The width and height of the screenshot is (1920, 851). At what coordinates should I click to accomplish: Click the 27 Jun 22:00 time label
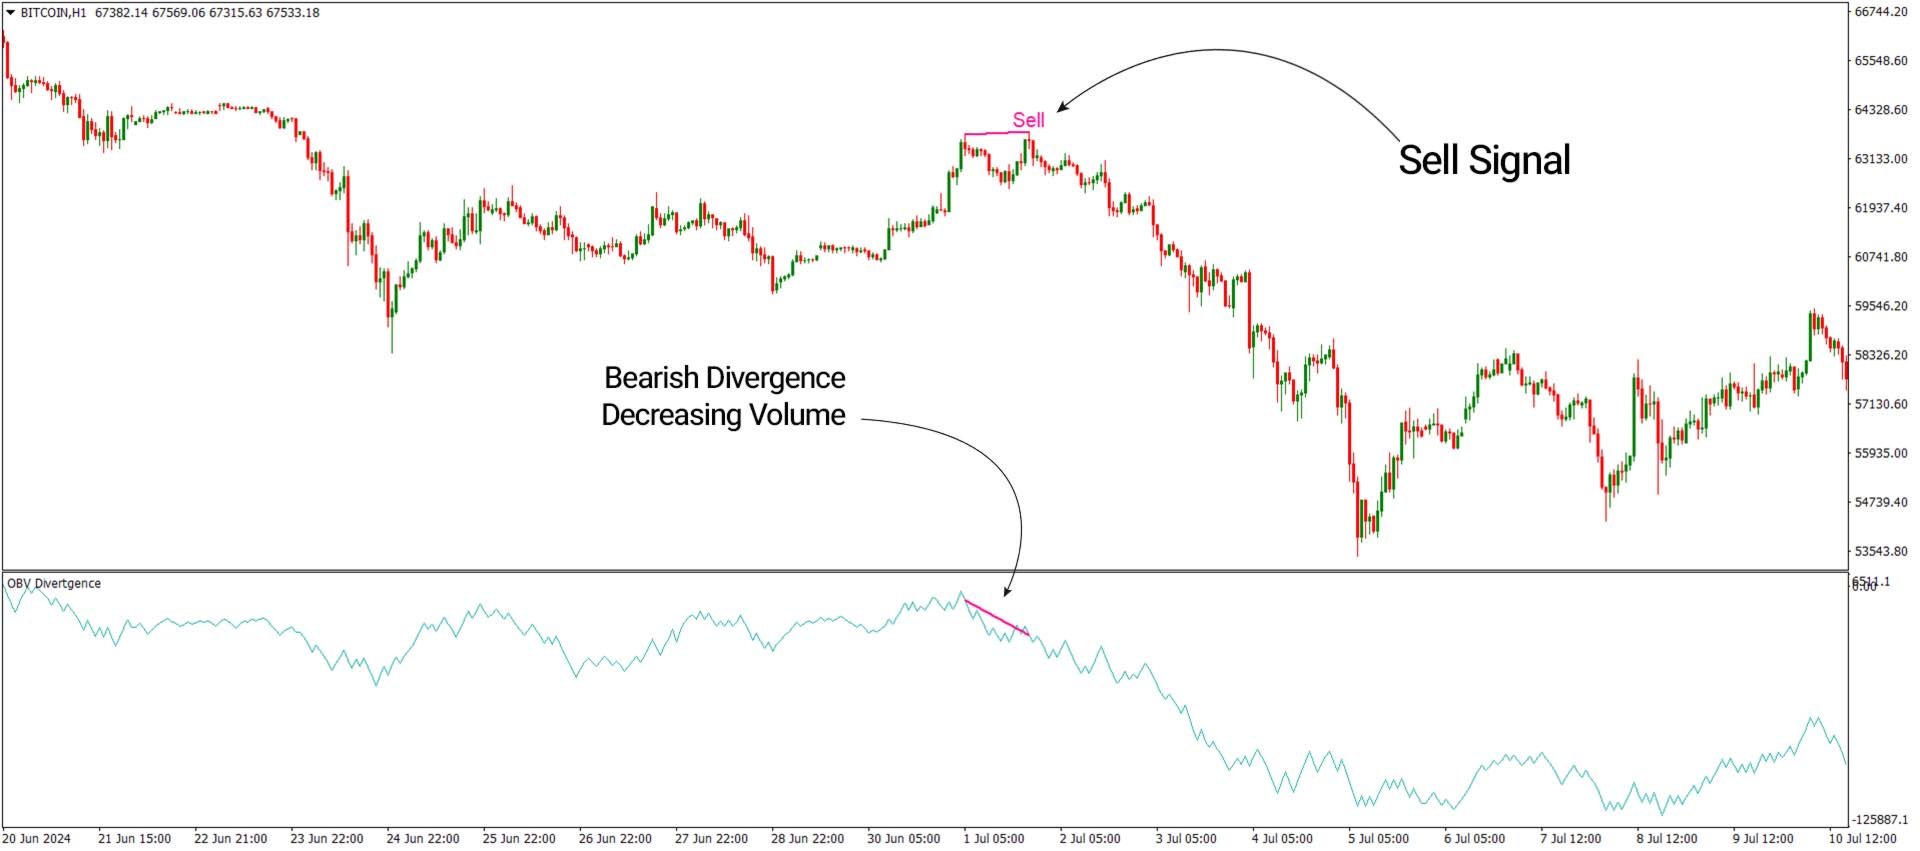711,839
